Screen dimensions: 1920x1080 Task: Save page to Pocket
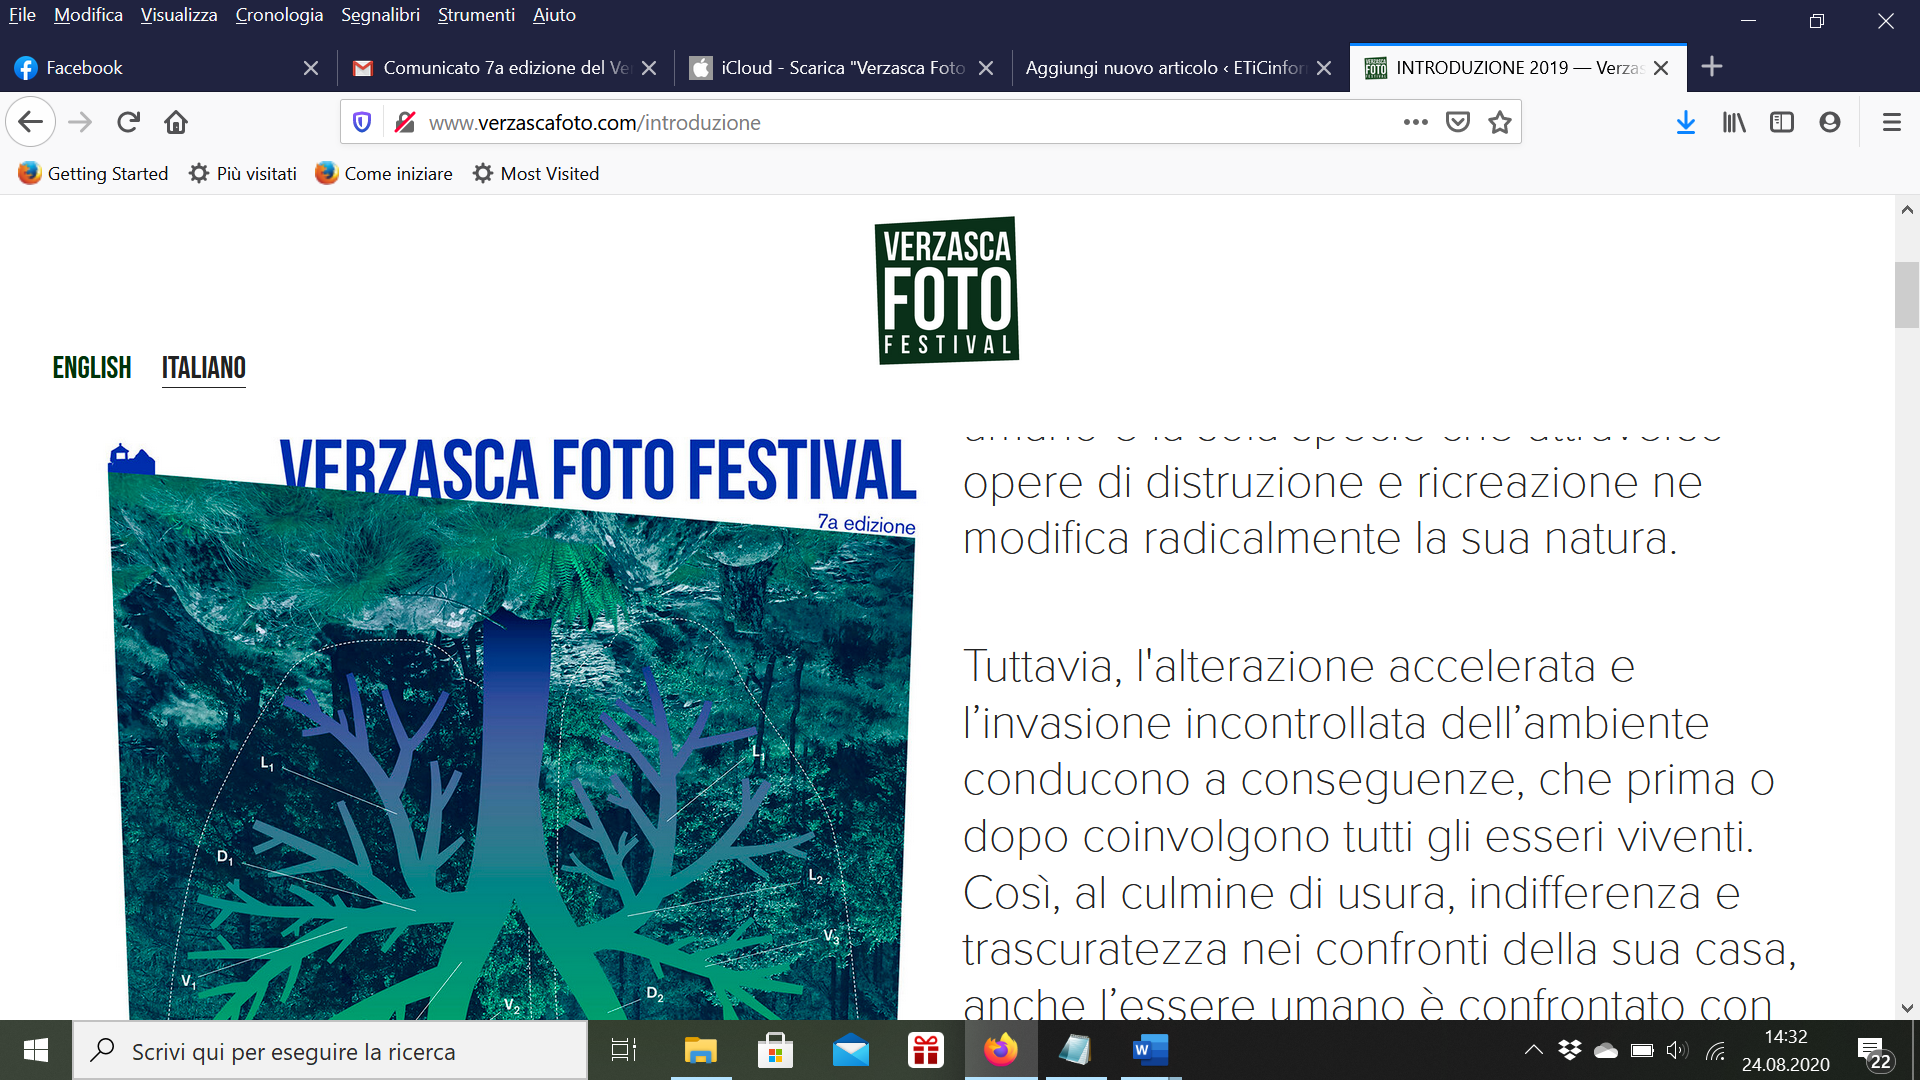[1458, 122]
